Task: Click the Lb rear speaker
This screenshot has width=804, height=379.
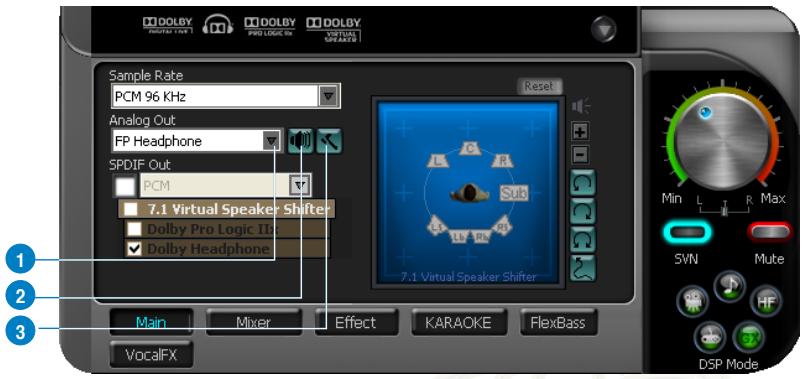Action: [x=458, y=236]
